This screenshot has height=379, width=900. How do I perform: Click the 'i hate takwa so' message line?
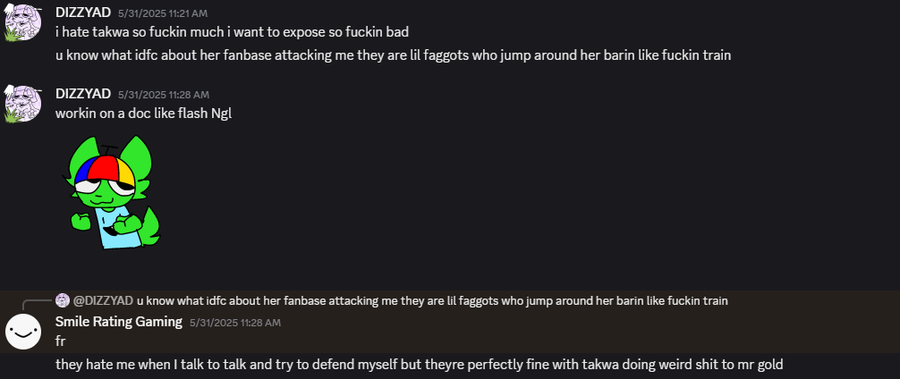pyautogui.click(x=232, y=32)
